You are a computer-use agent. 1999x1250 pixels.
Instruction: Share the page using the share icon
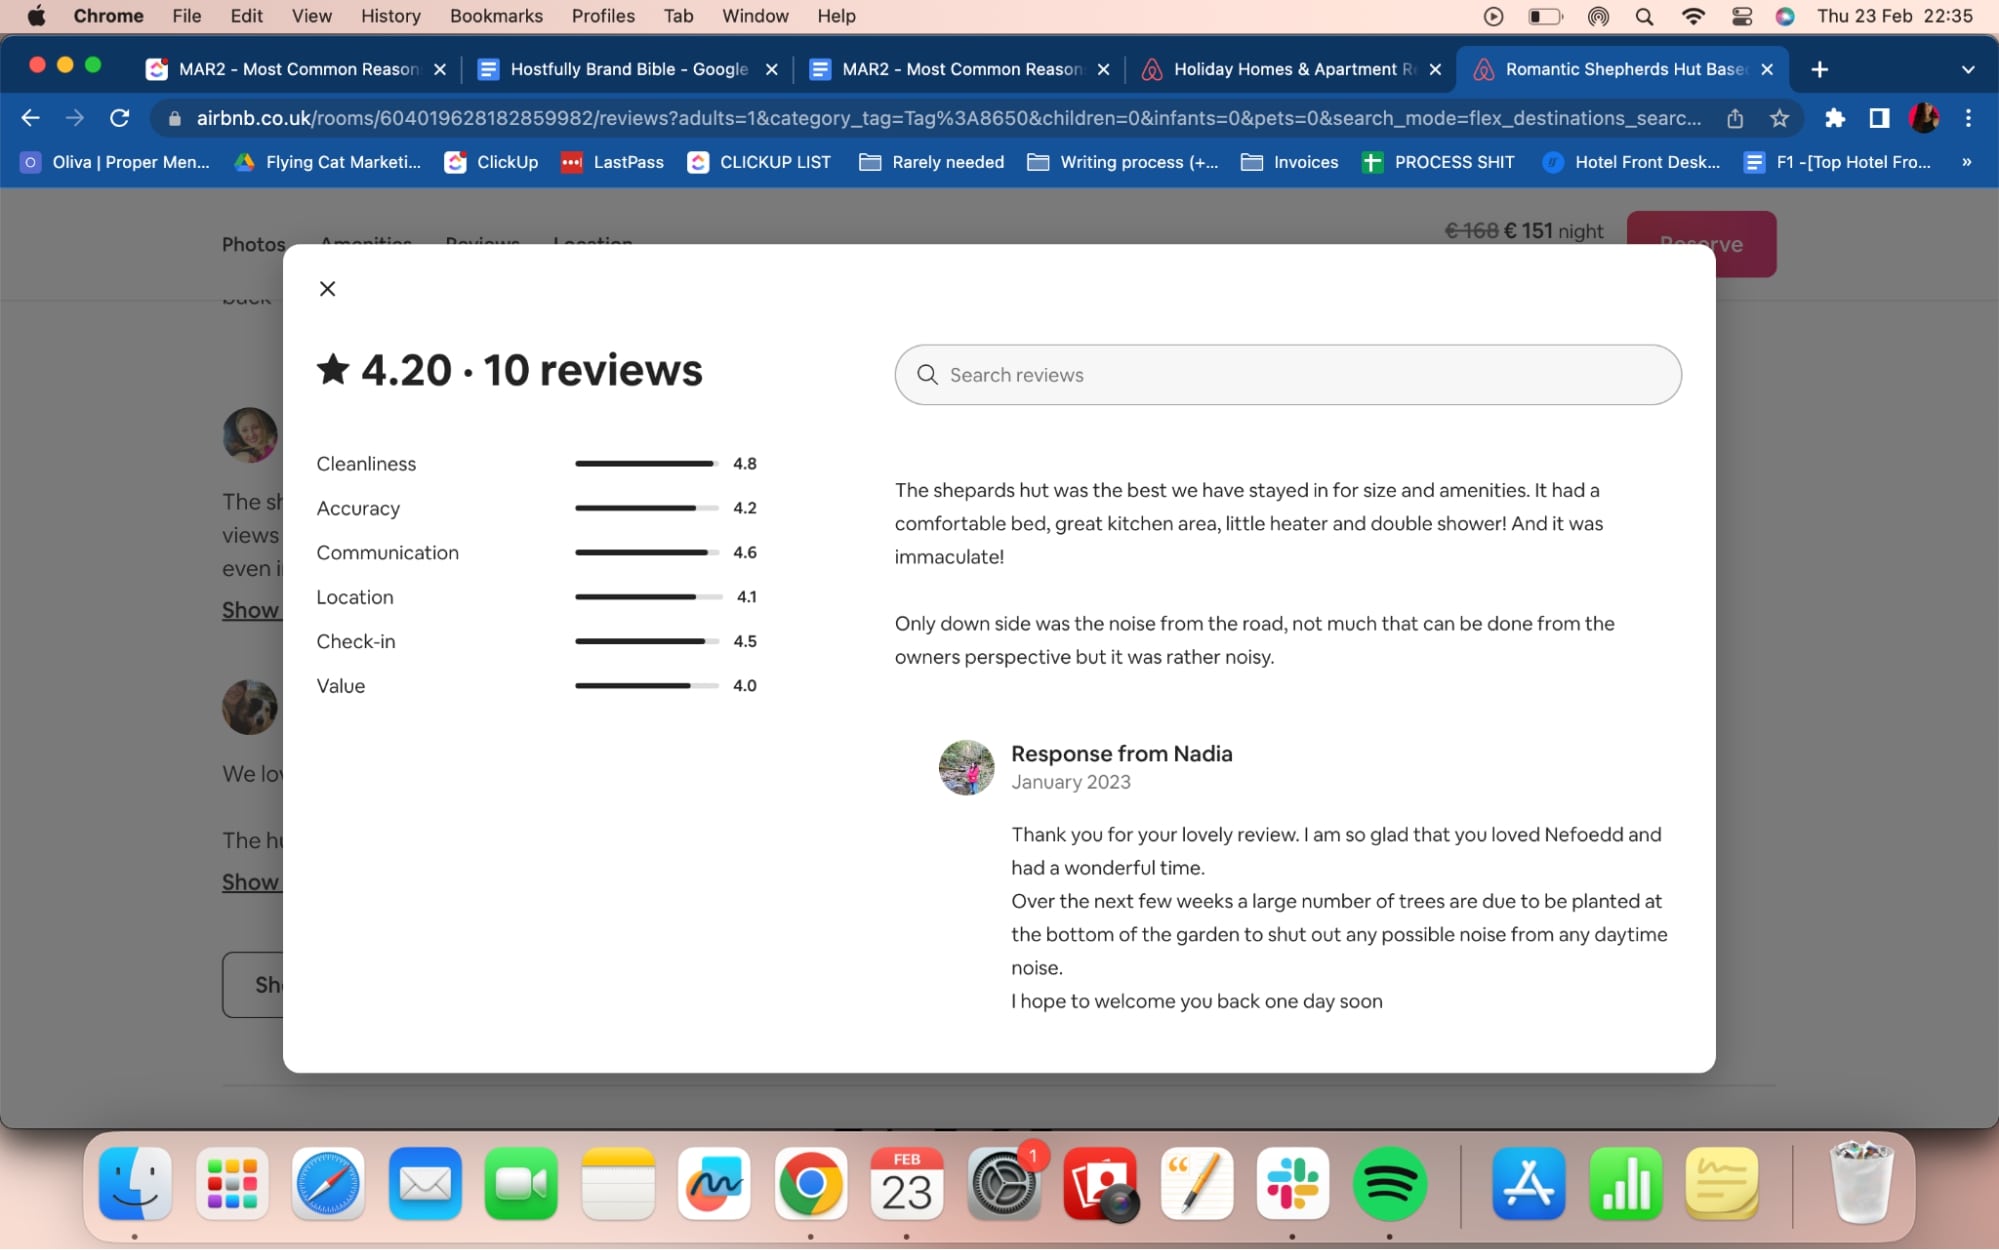[x=1735, y=118]
